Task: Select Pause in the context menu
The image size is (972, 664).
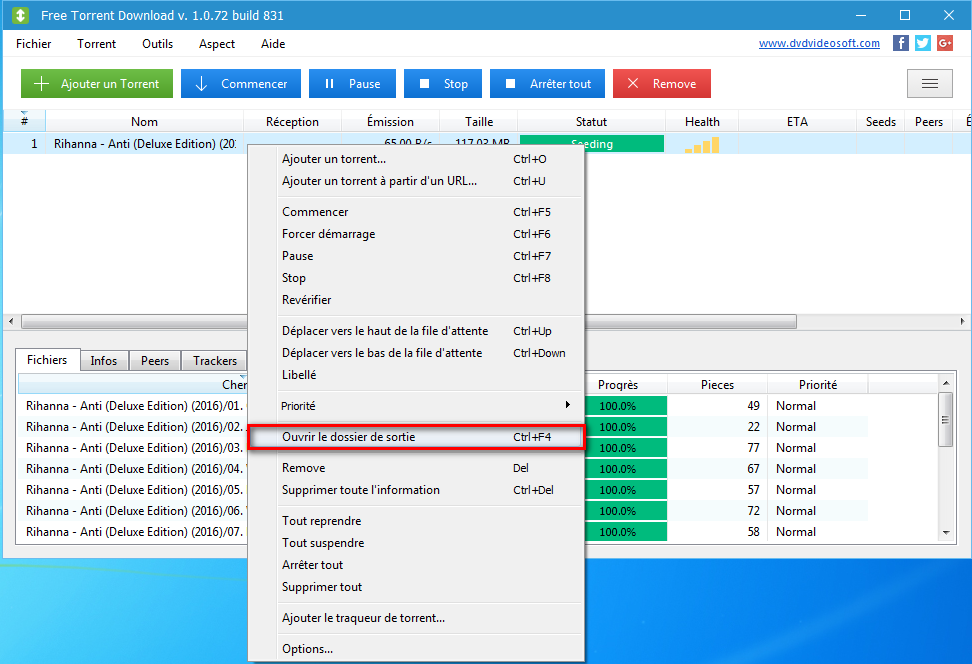Action: tap(415, 255)
